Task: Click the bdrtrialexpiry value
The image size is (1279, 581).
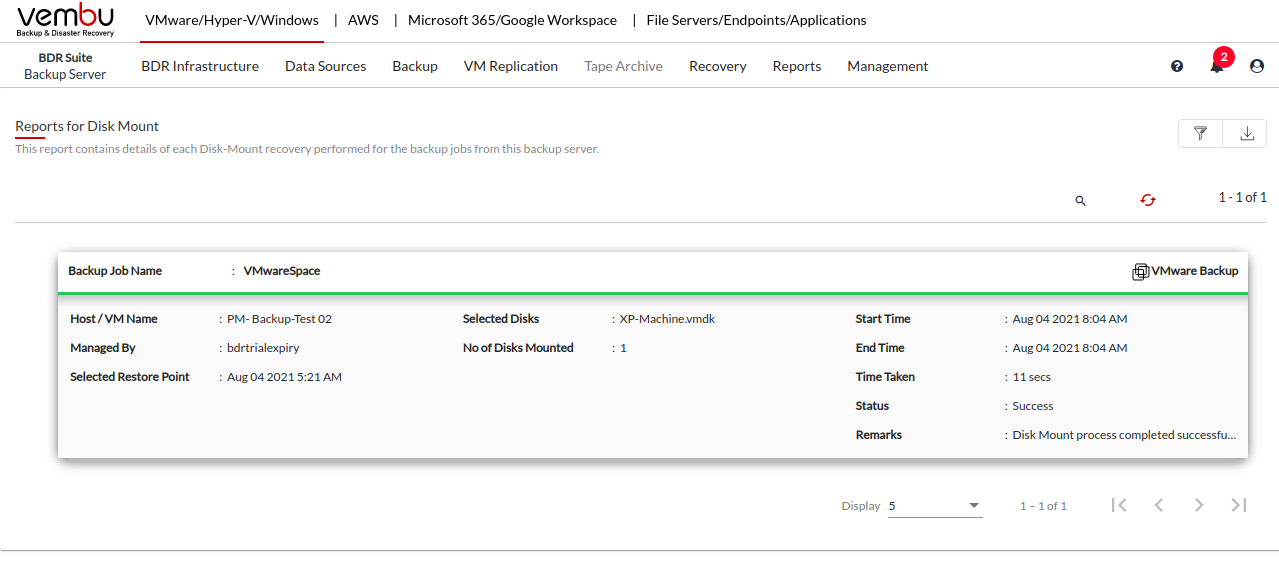Action: [x=263, y=348]
